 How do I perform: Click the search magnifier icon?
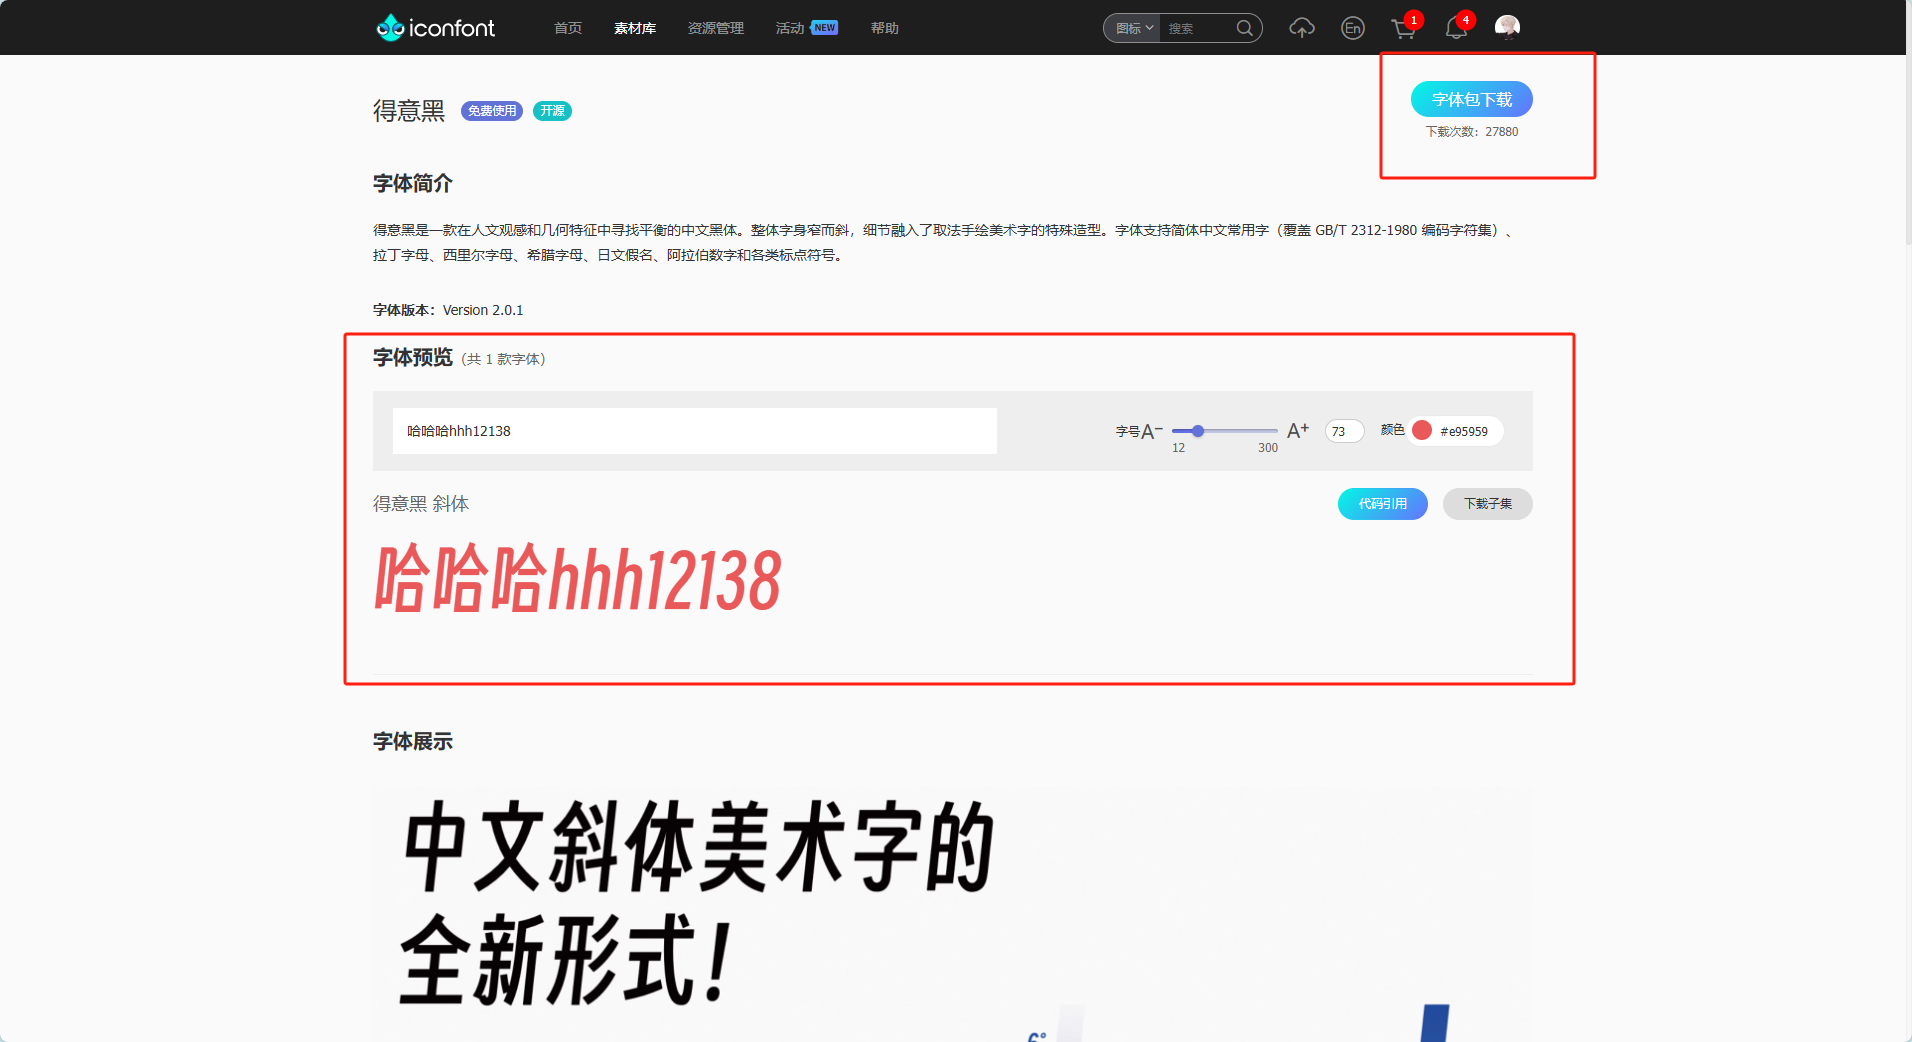click(1244, 28)
